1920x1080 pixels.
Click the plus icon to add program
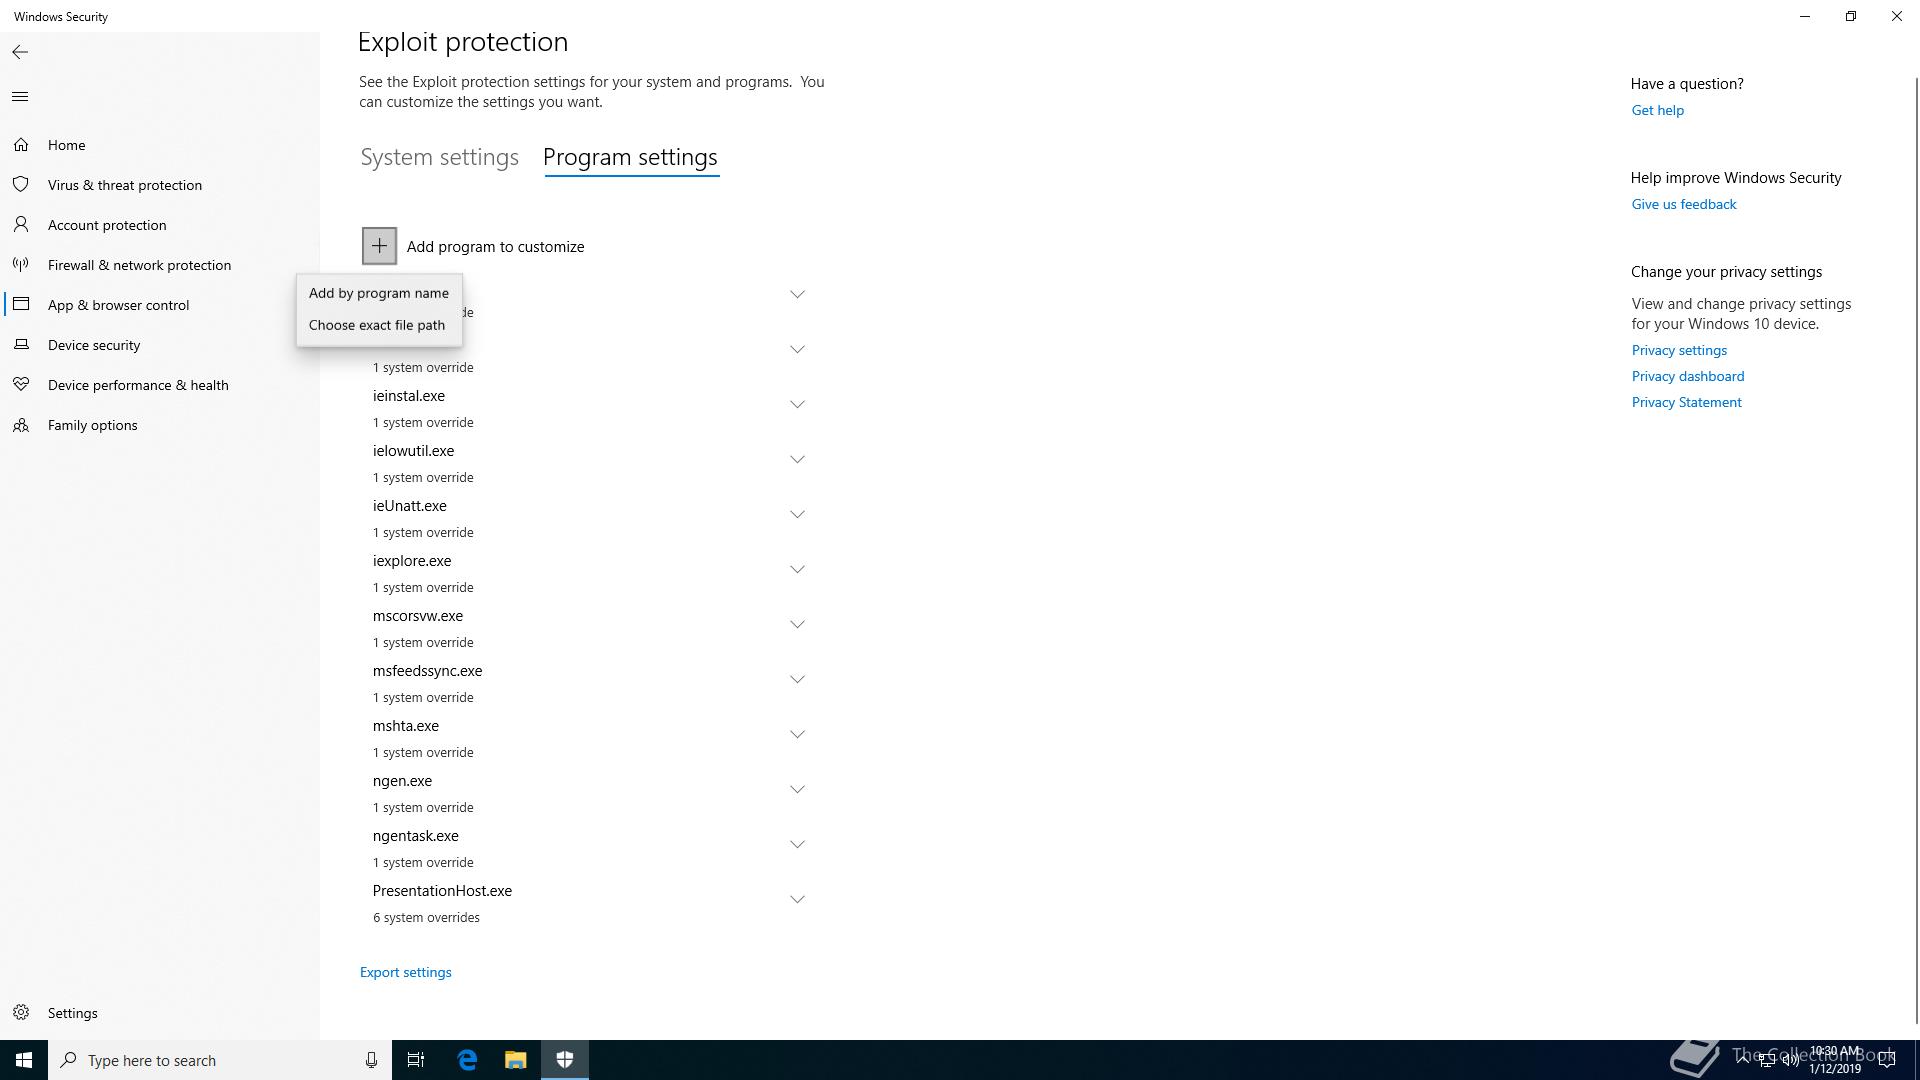click(x=379, y=246)
